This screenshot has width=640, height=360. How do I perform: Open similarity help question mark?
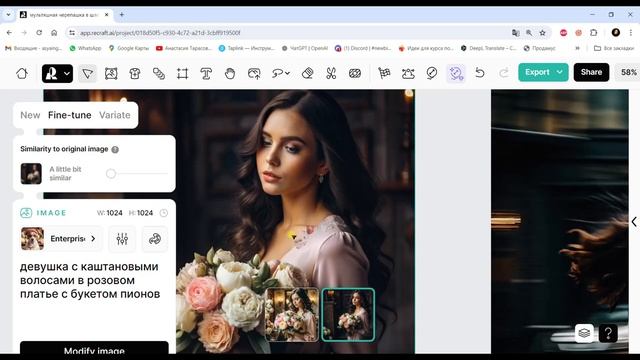[x=115, y=149]
